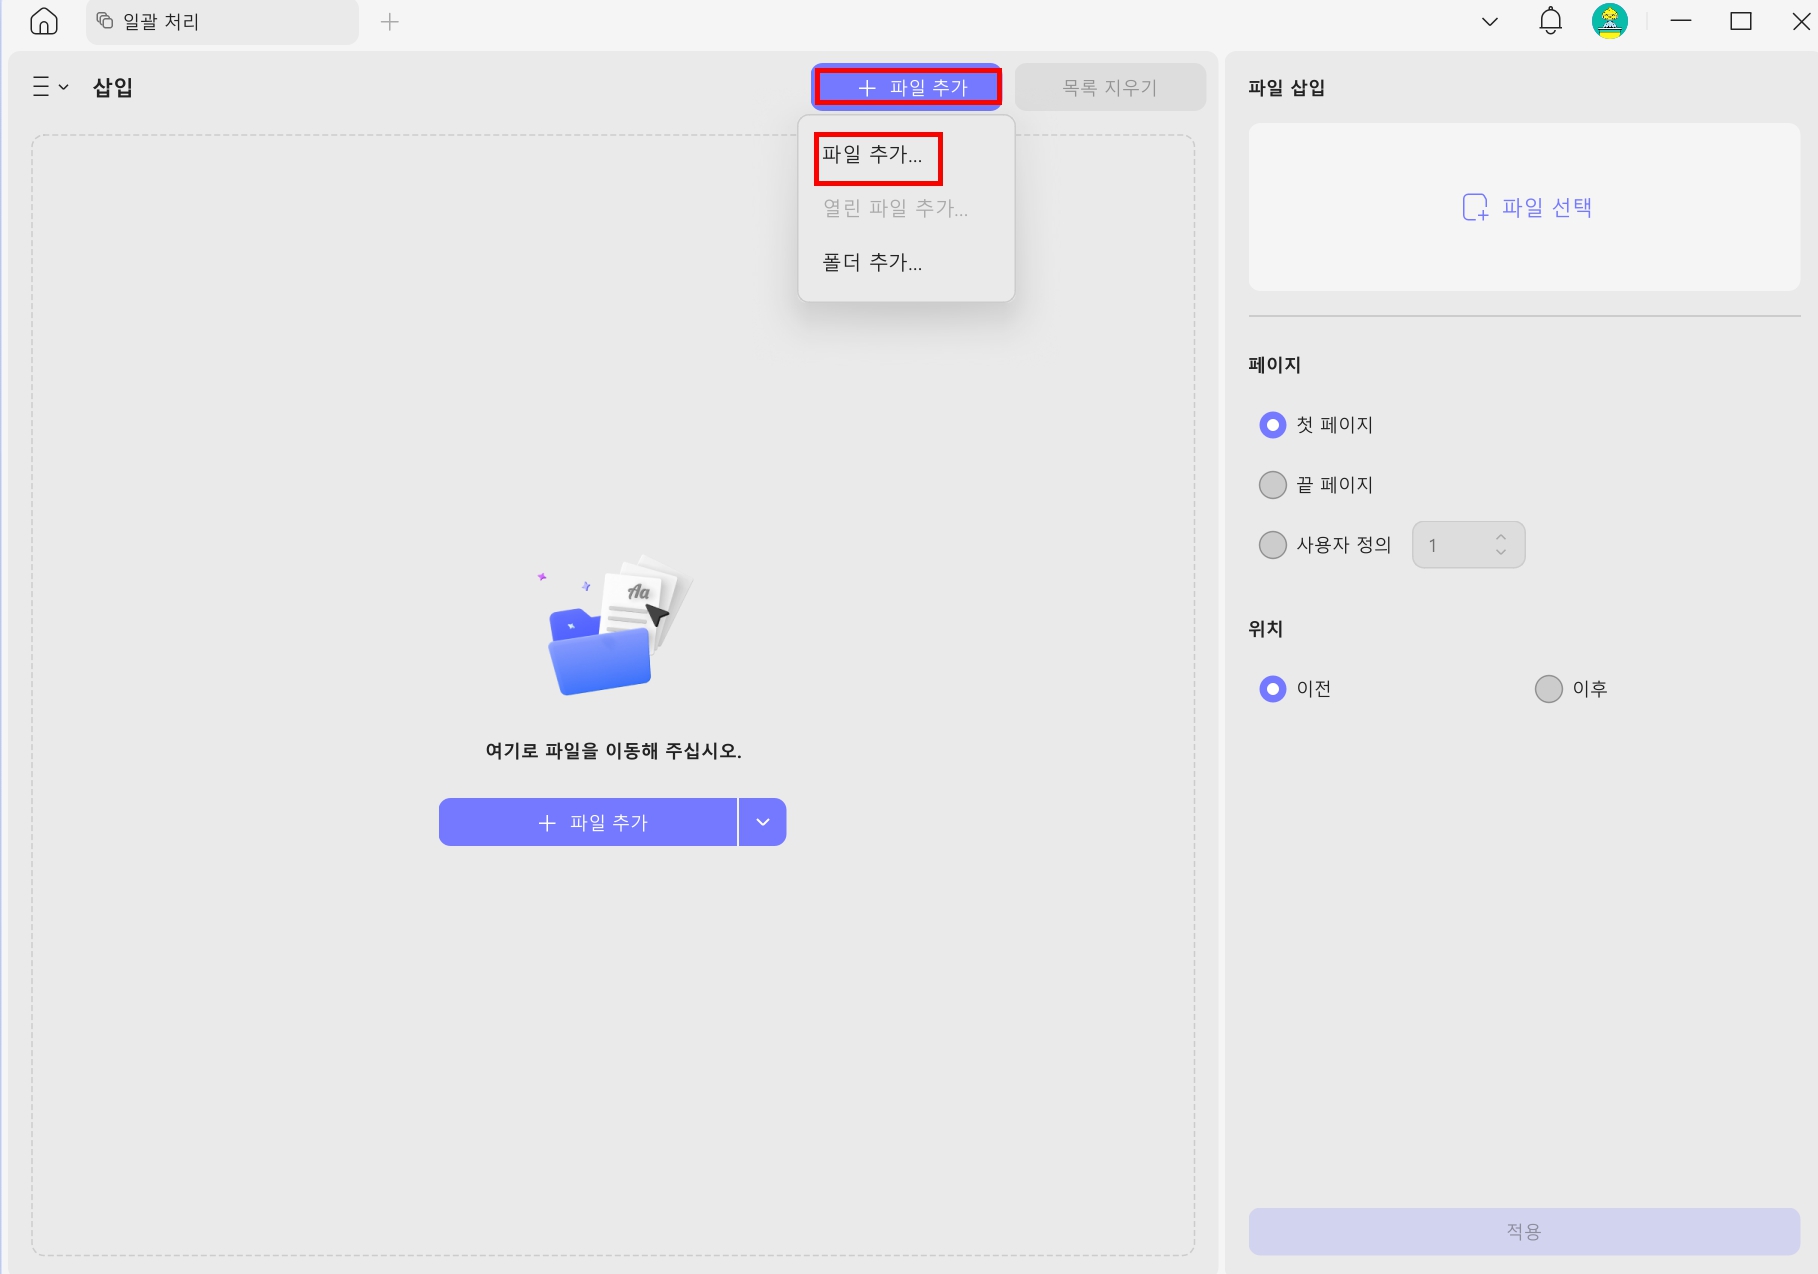Minimize the application window

(1681, 21)
